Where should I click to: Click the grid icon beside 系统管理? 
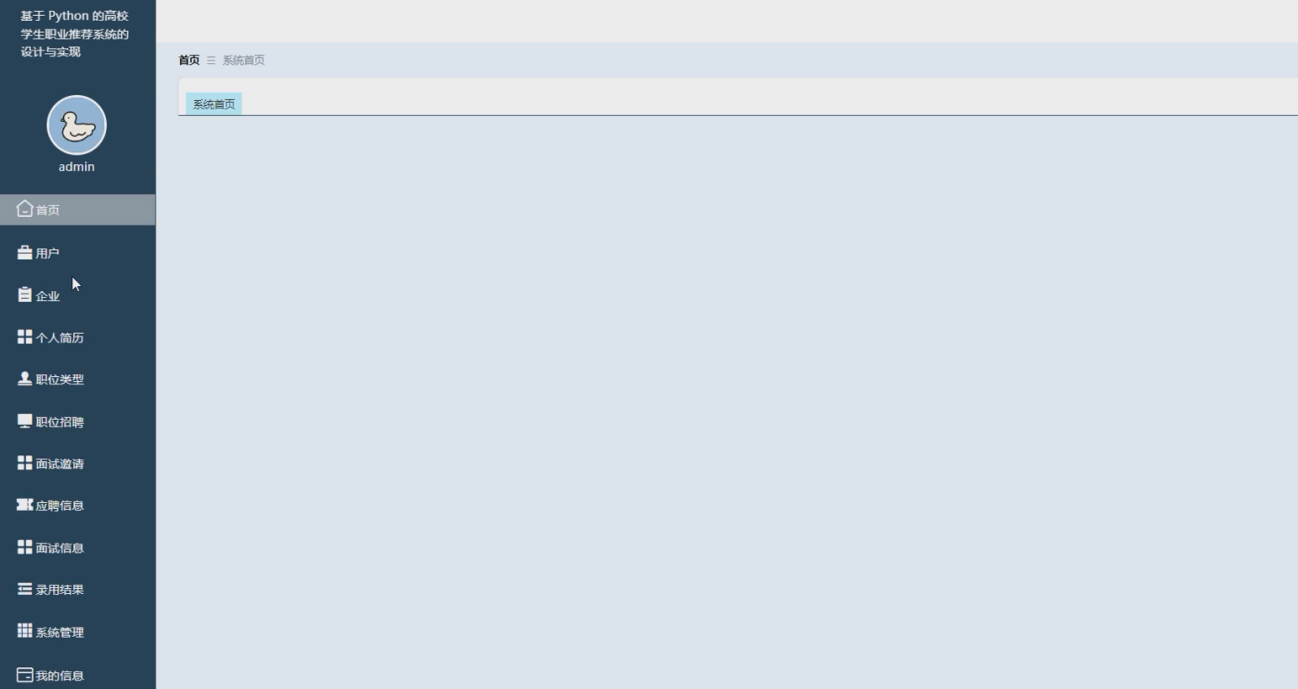[25, 631]
